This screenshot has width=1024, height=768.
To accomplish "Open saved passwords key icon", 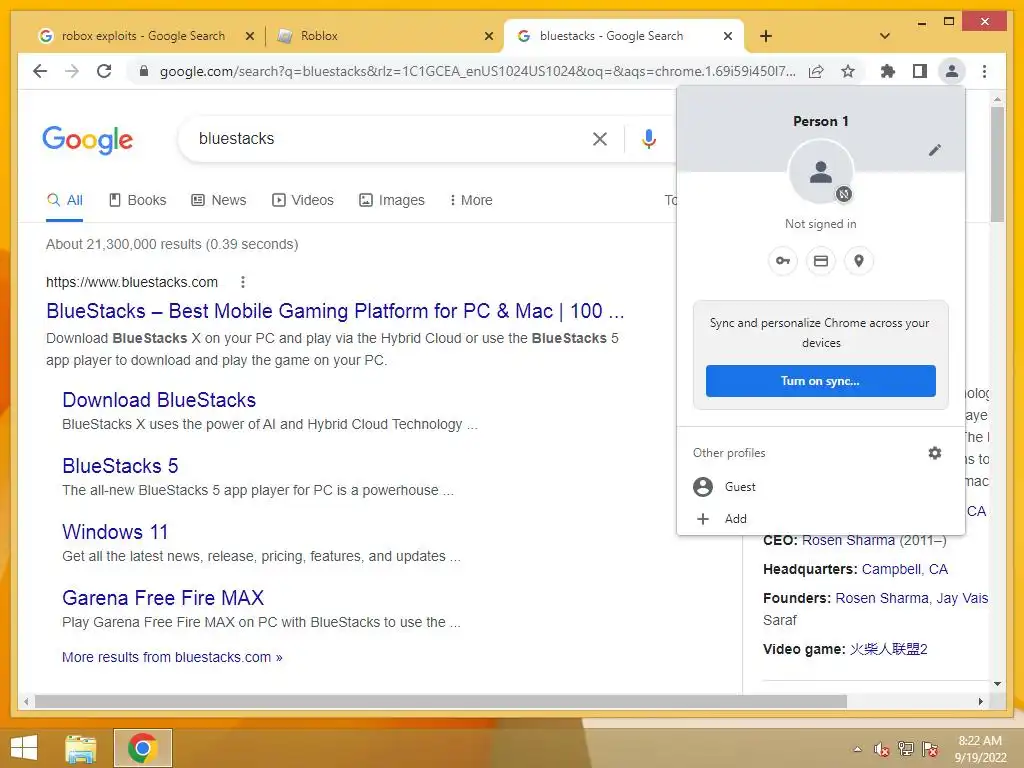I will [x=782, y=261].
